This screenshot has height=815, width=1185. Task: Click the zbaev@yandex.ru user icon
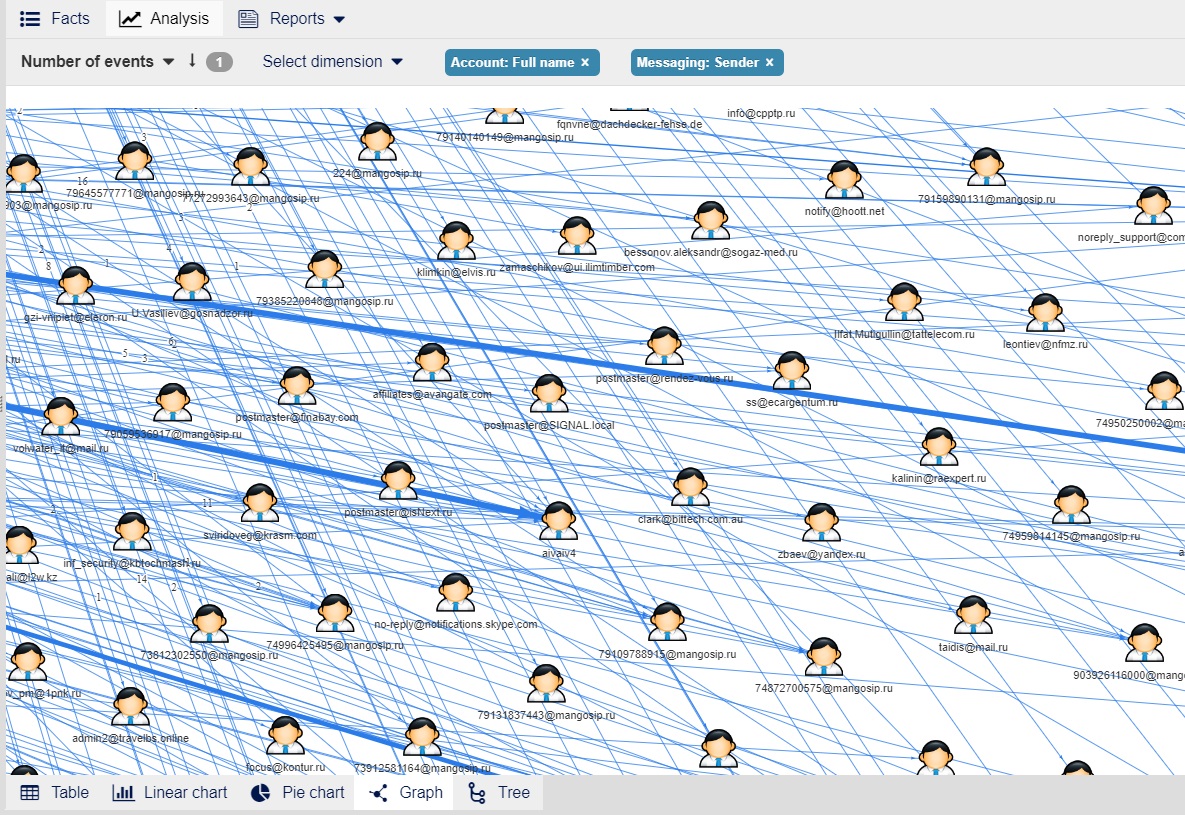821,523
